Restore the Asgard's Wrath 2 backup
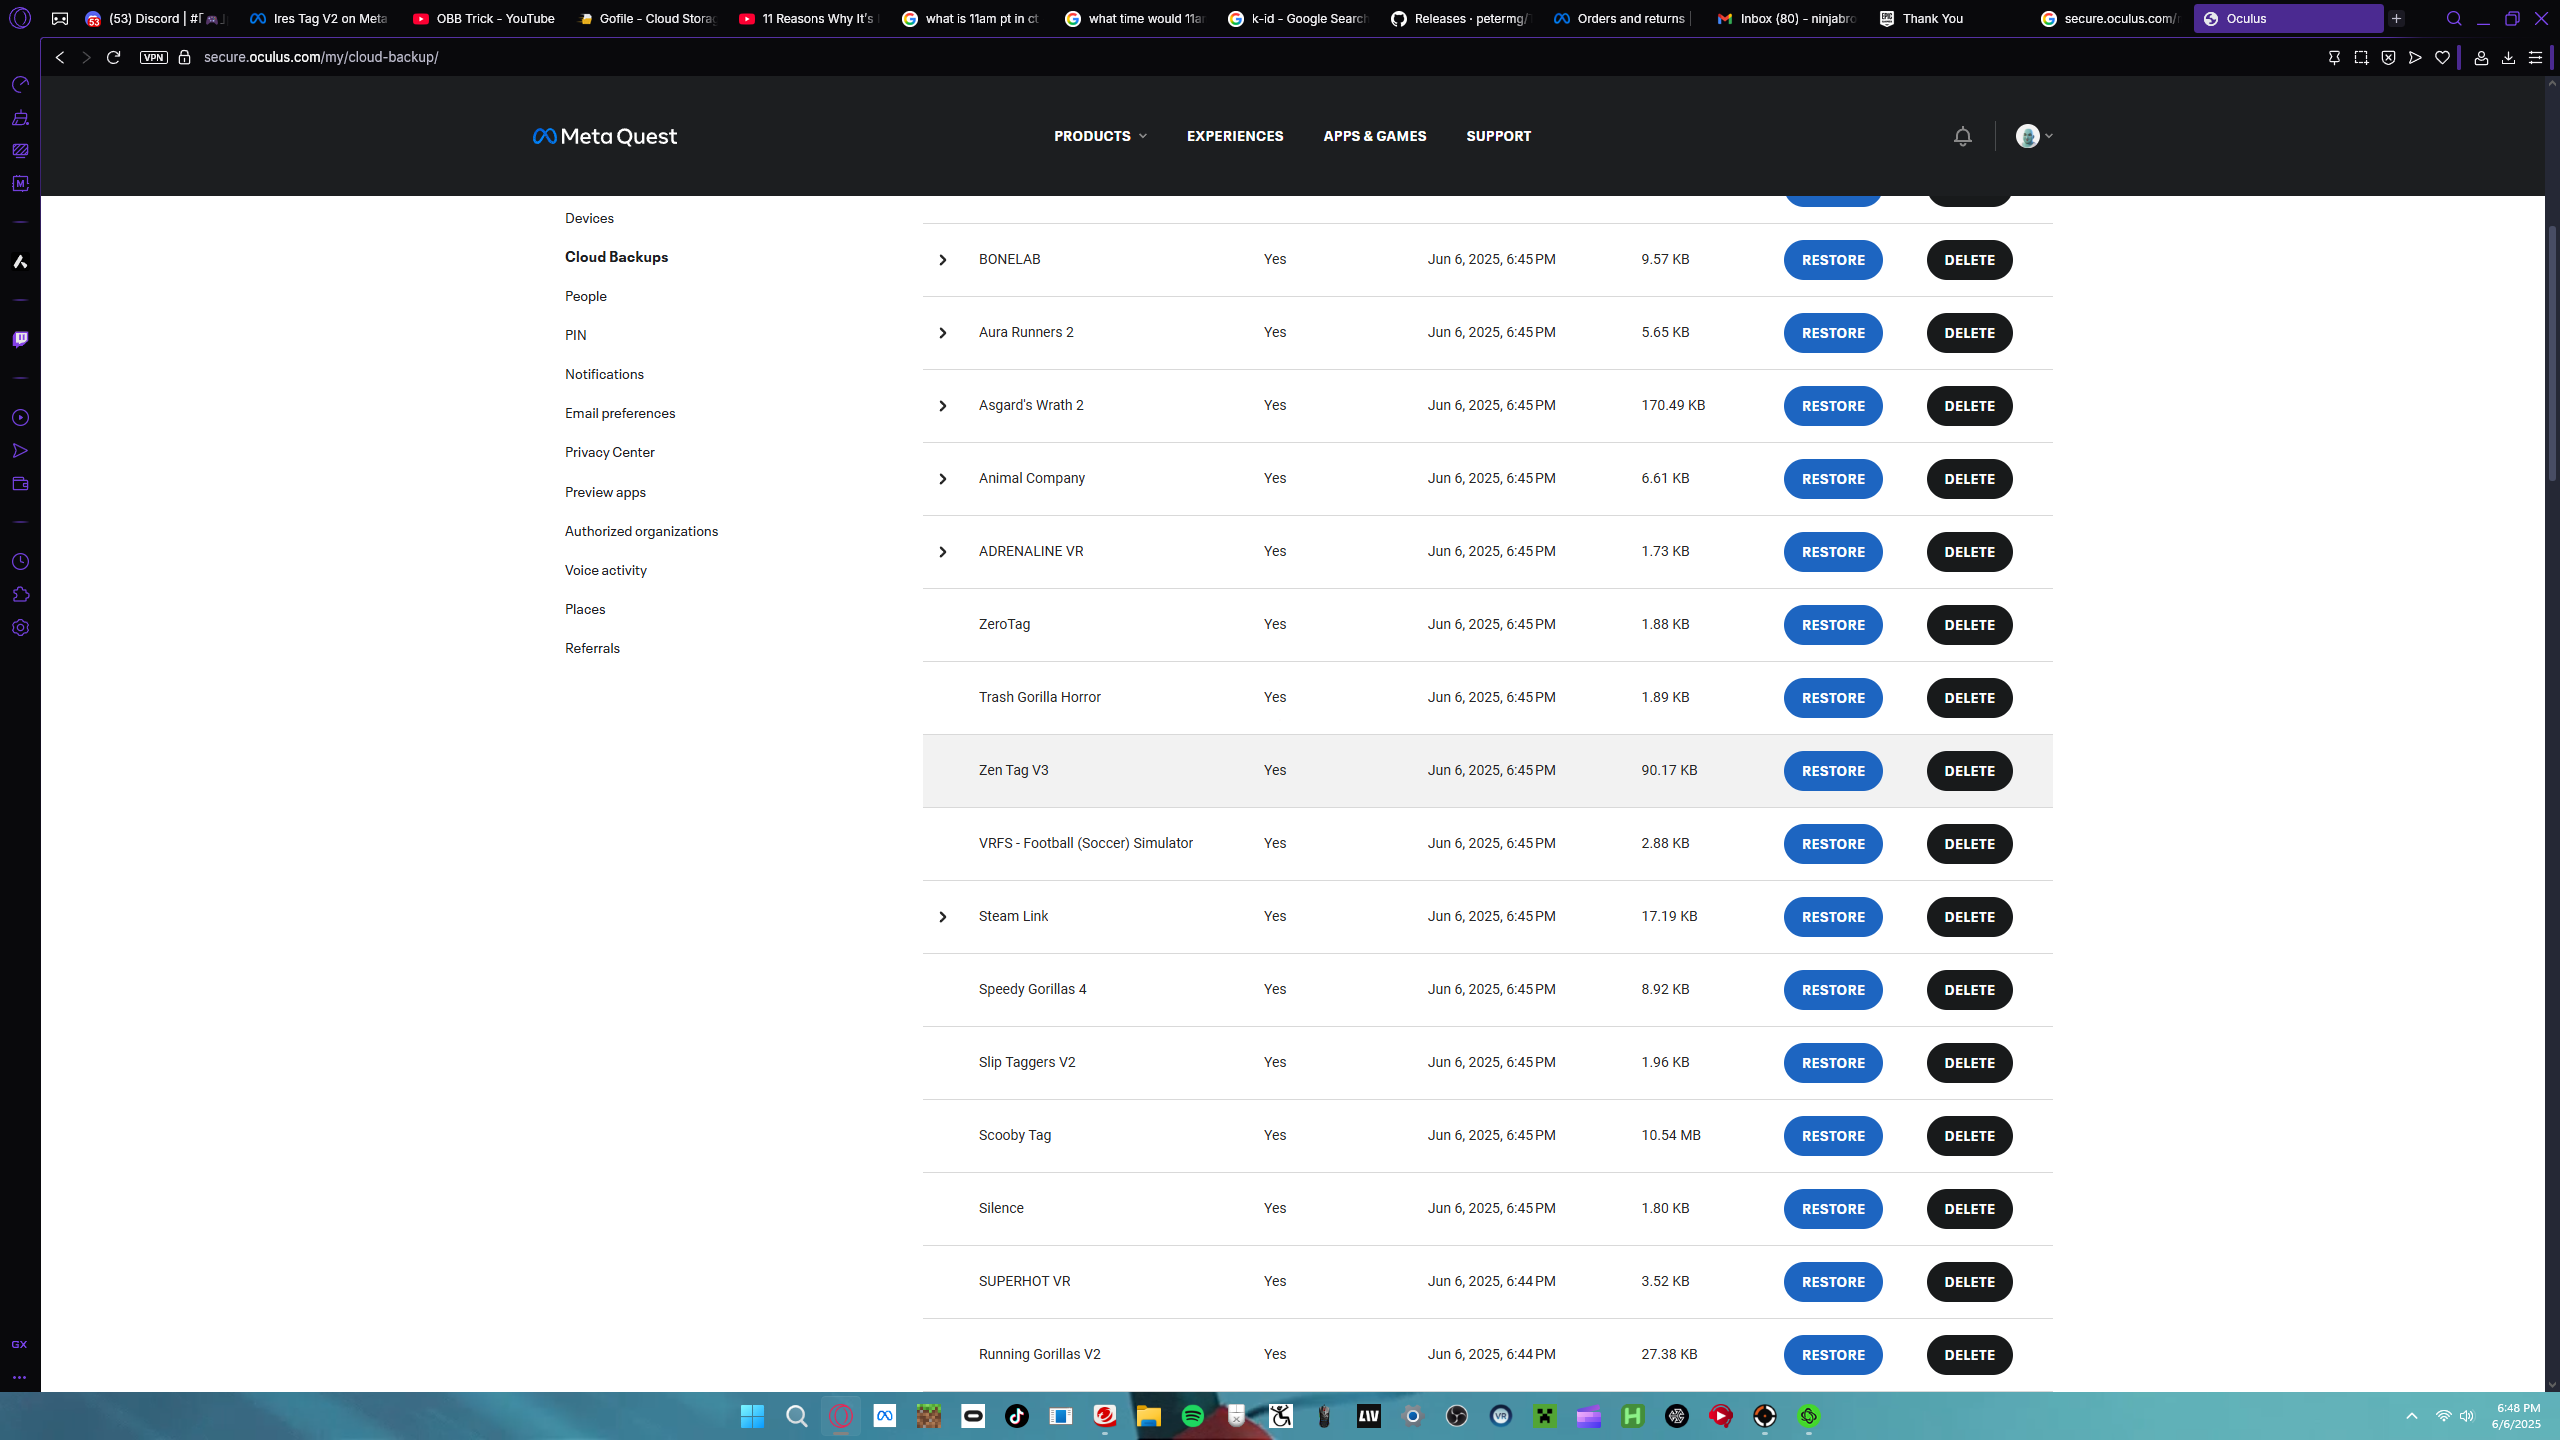 [1833, 406]
